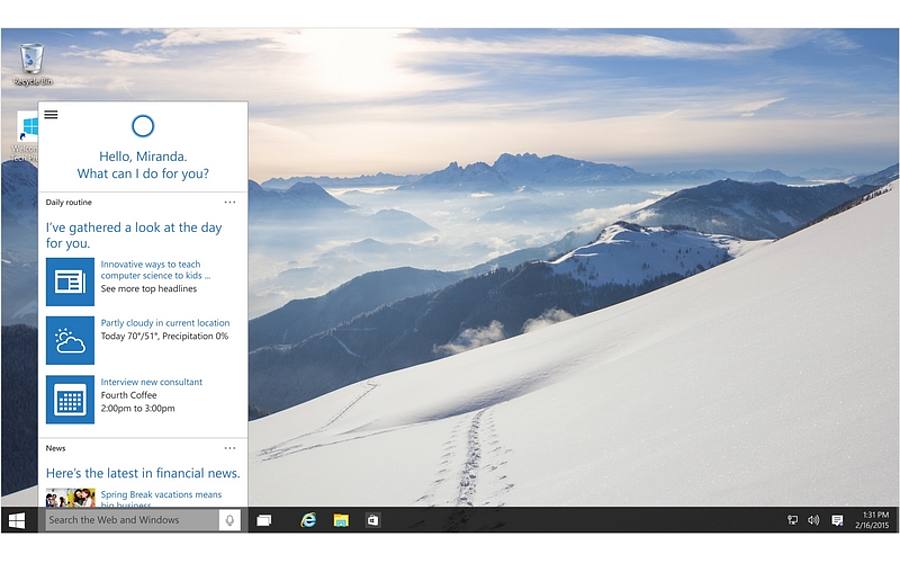
Task: Open Daily routine card options (three dots)
Action: click(x=230, y=202)
